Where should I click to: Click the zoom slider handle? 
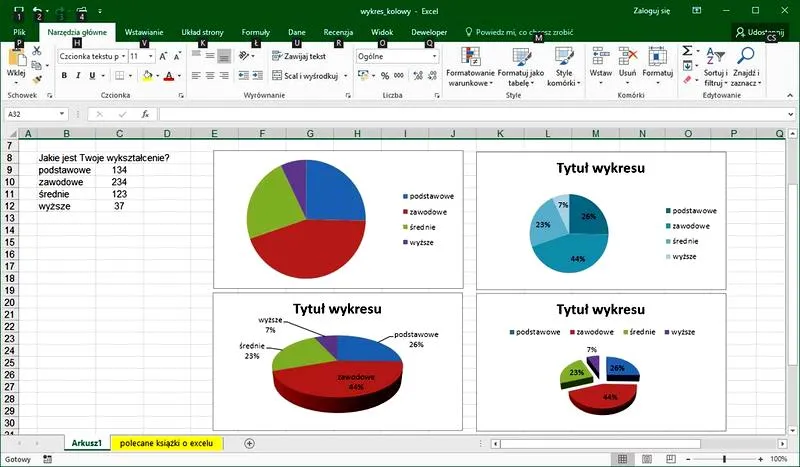pyautogui.click(x=724, y=459)
